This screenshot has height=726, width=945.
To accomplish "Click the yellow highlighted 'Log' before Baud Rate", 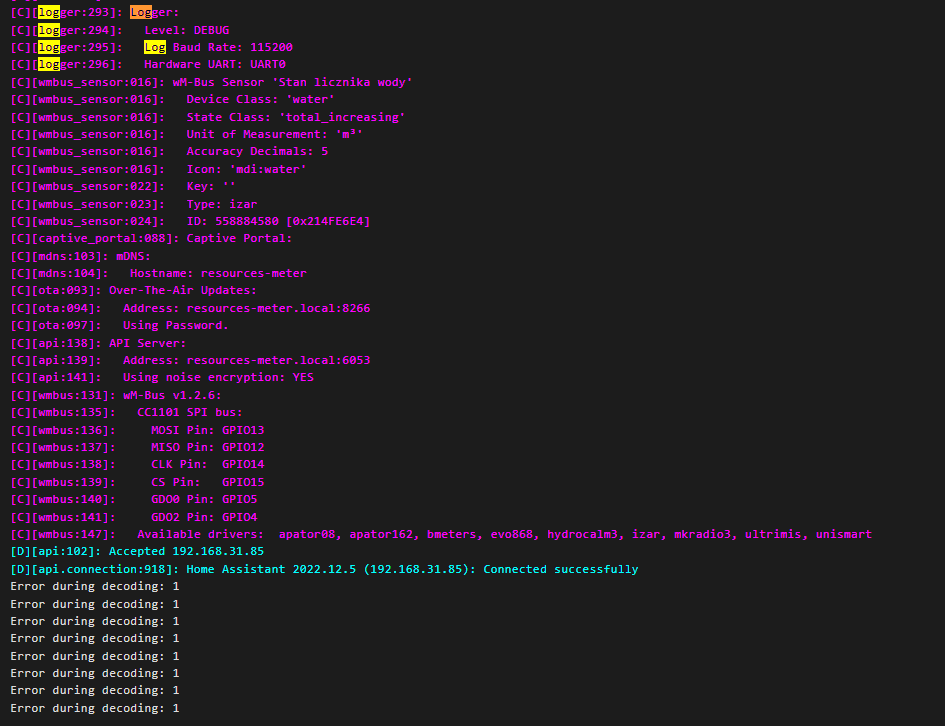I will [x=155, y=47].
